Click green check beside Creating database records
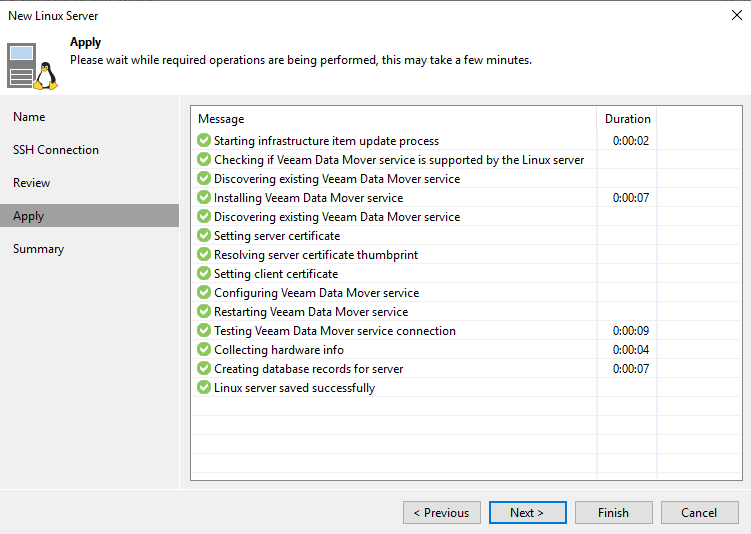Viewport: 751px width, 534px height. (204, 368)
